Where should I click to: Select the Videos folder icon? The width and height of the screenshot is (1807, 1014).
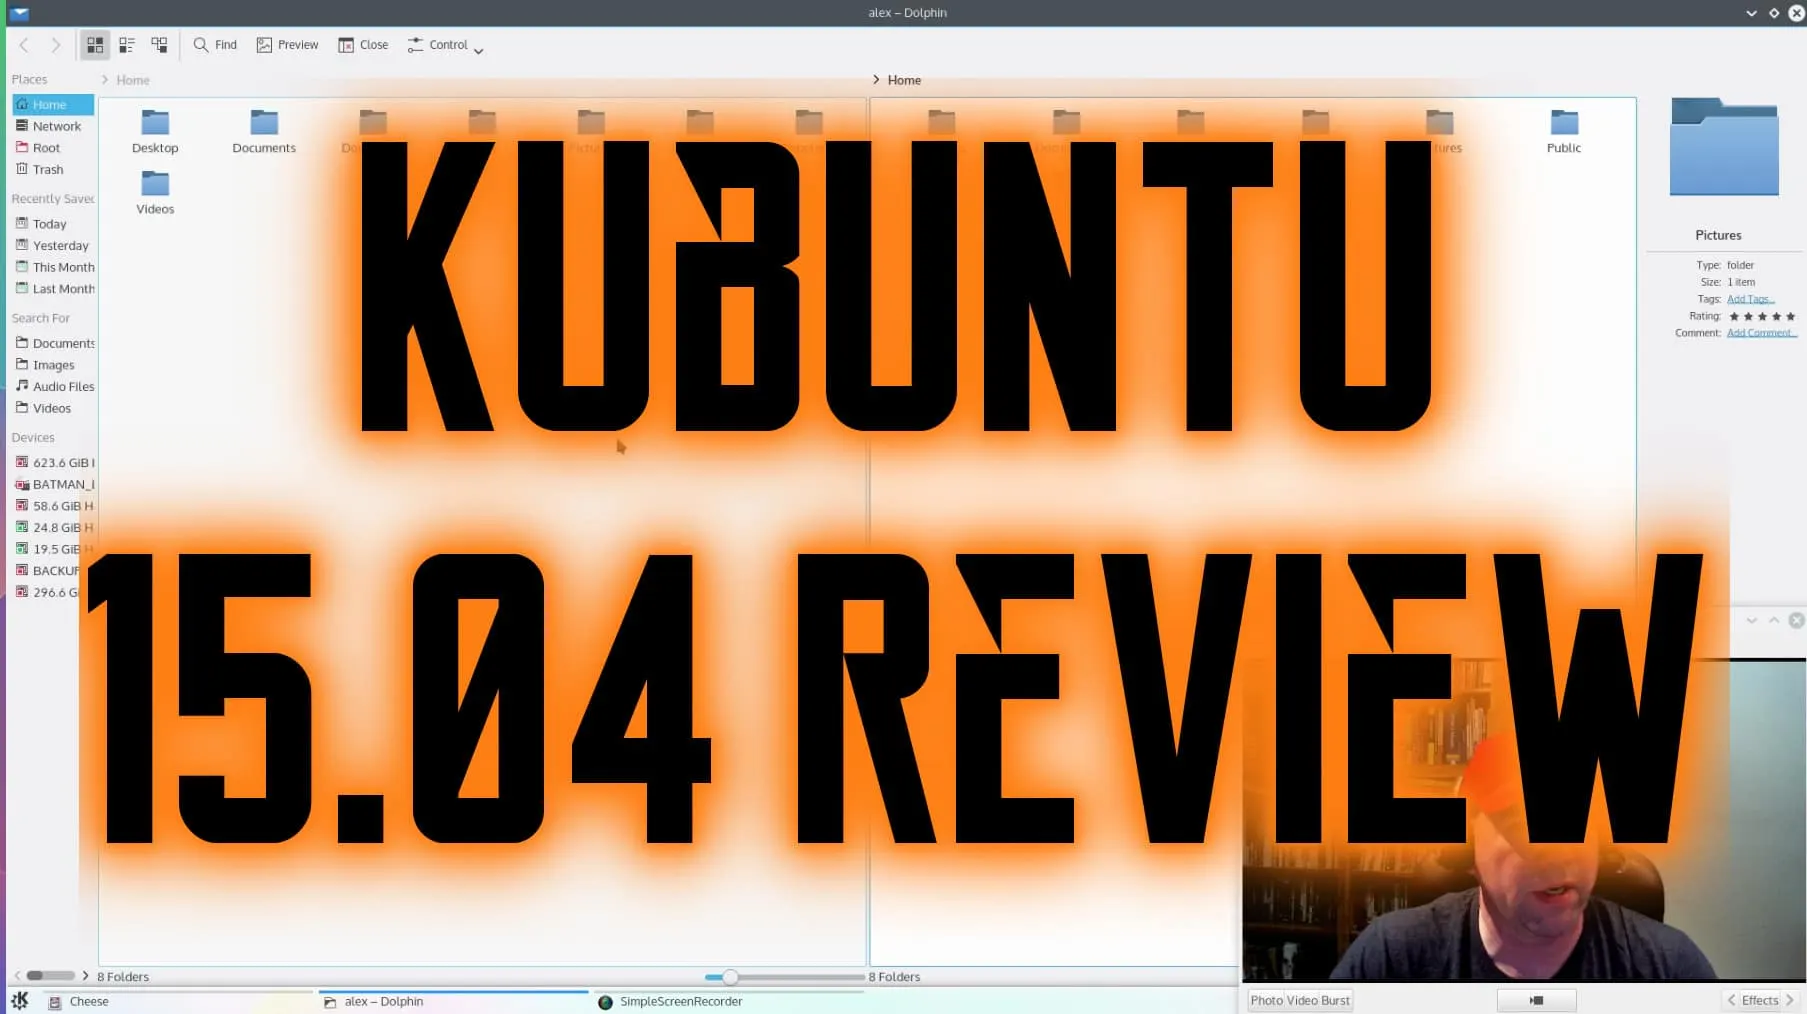[x=155, y=192]
